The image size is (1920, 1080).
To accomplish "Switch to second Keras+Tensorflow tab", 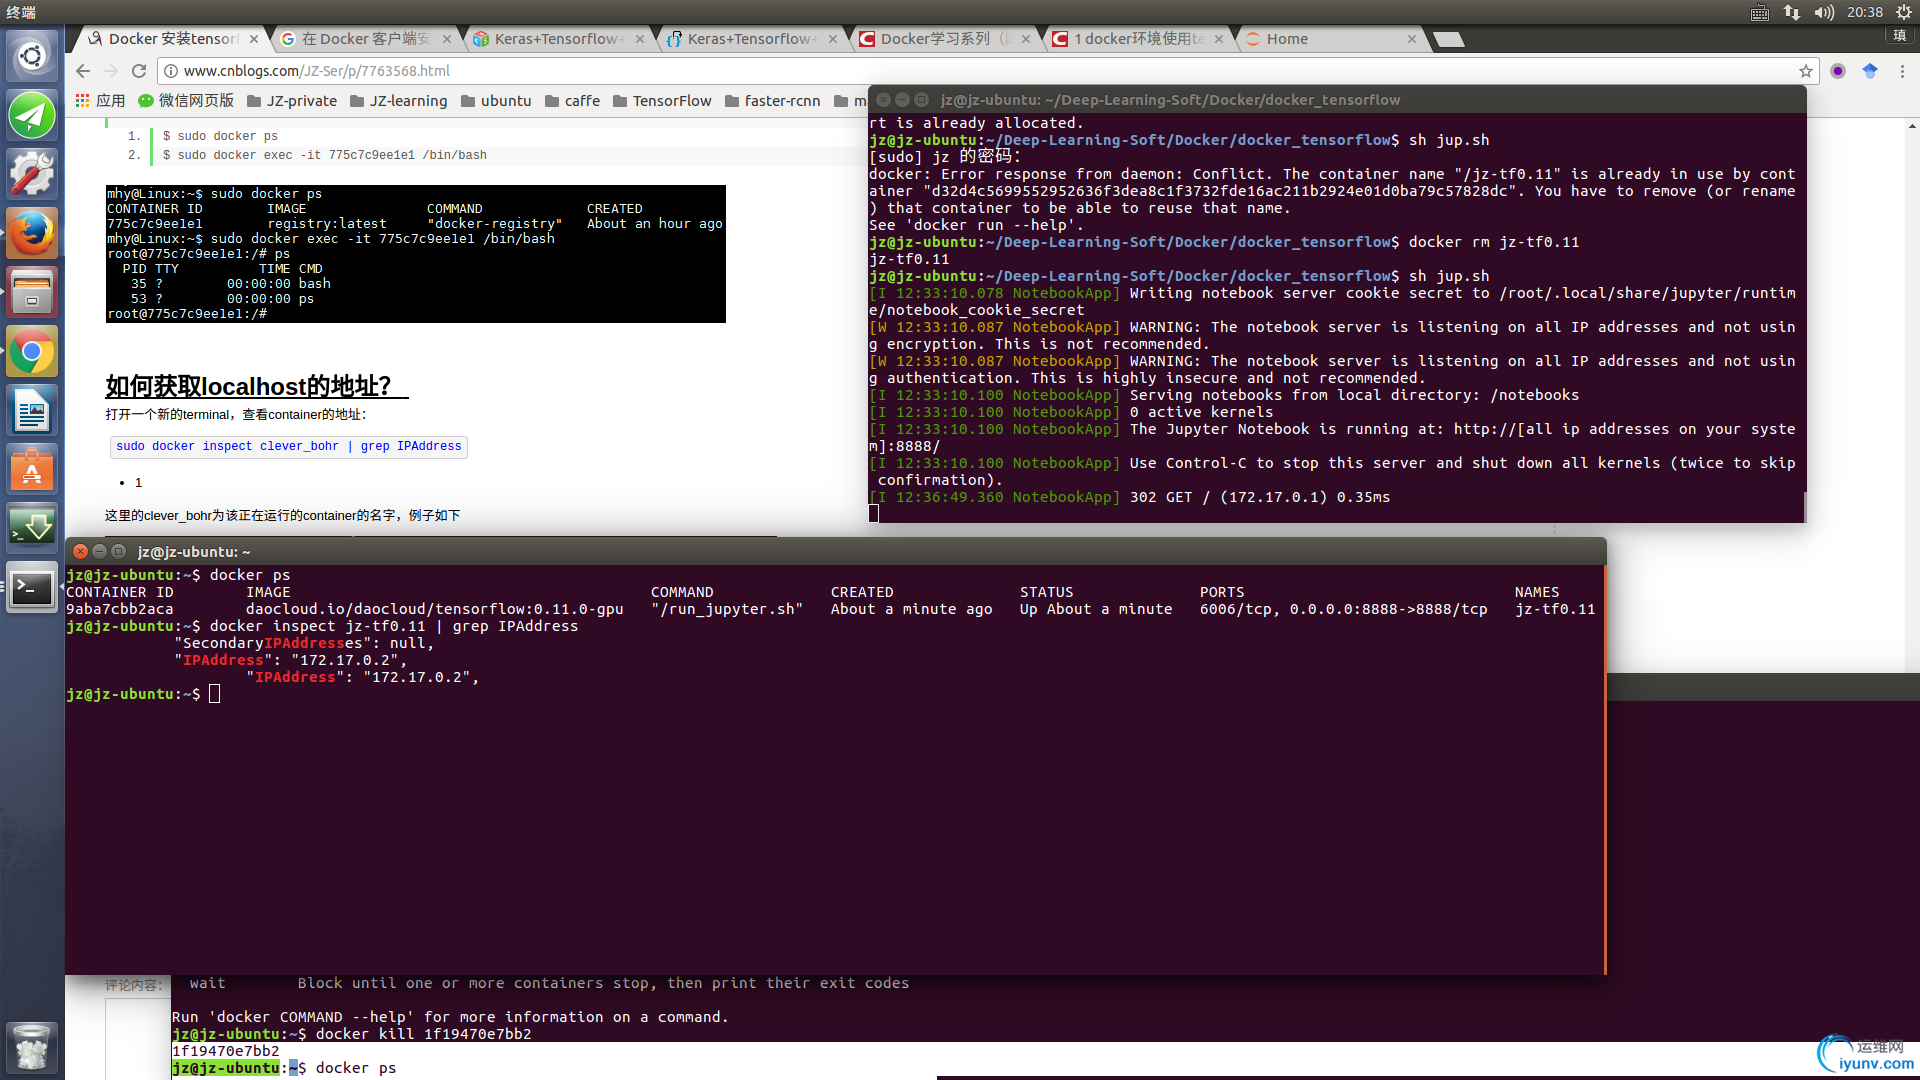I will [x=751, y=39].
